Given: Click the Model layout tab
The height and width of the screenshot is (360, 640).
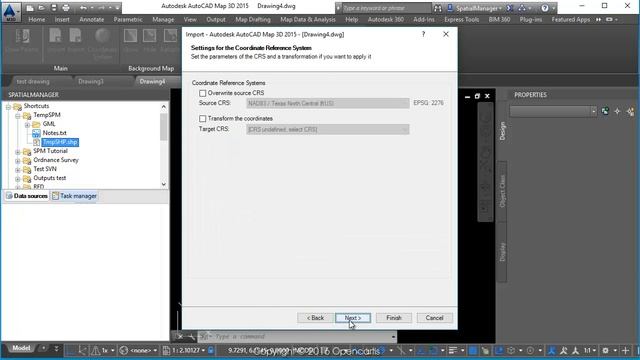Looking at the screenshot, I should pos(21,348).
